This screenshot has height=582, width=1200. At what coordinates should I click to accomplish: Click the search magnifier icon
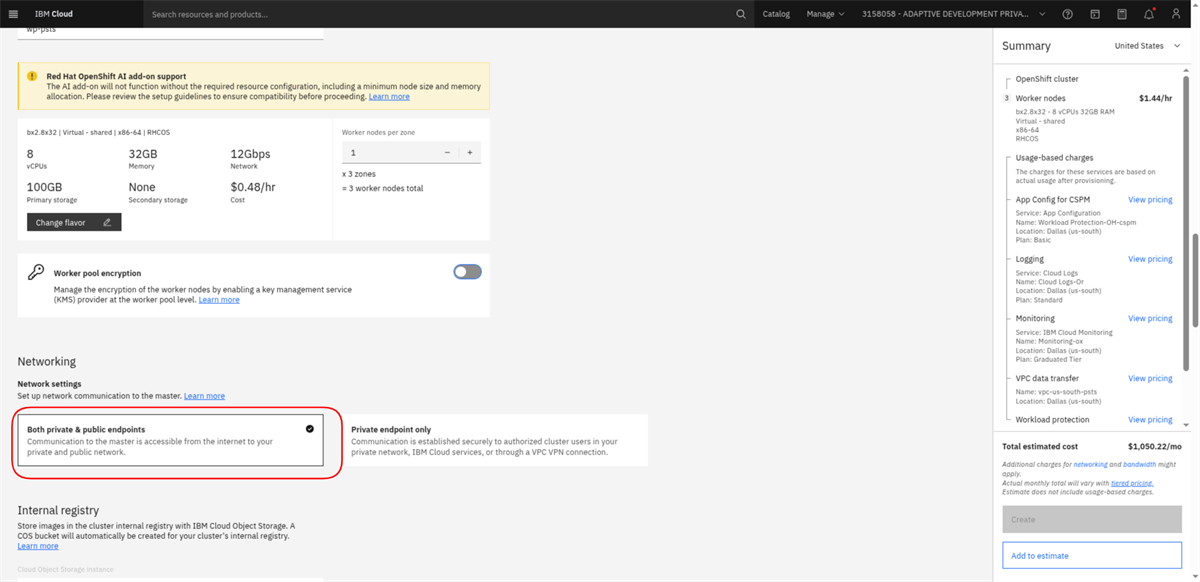(741, 14)
